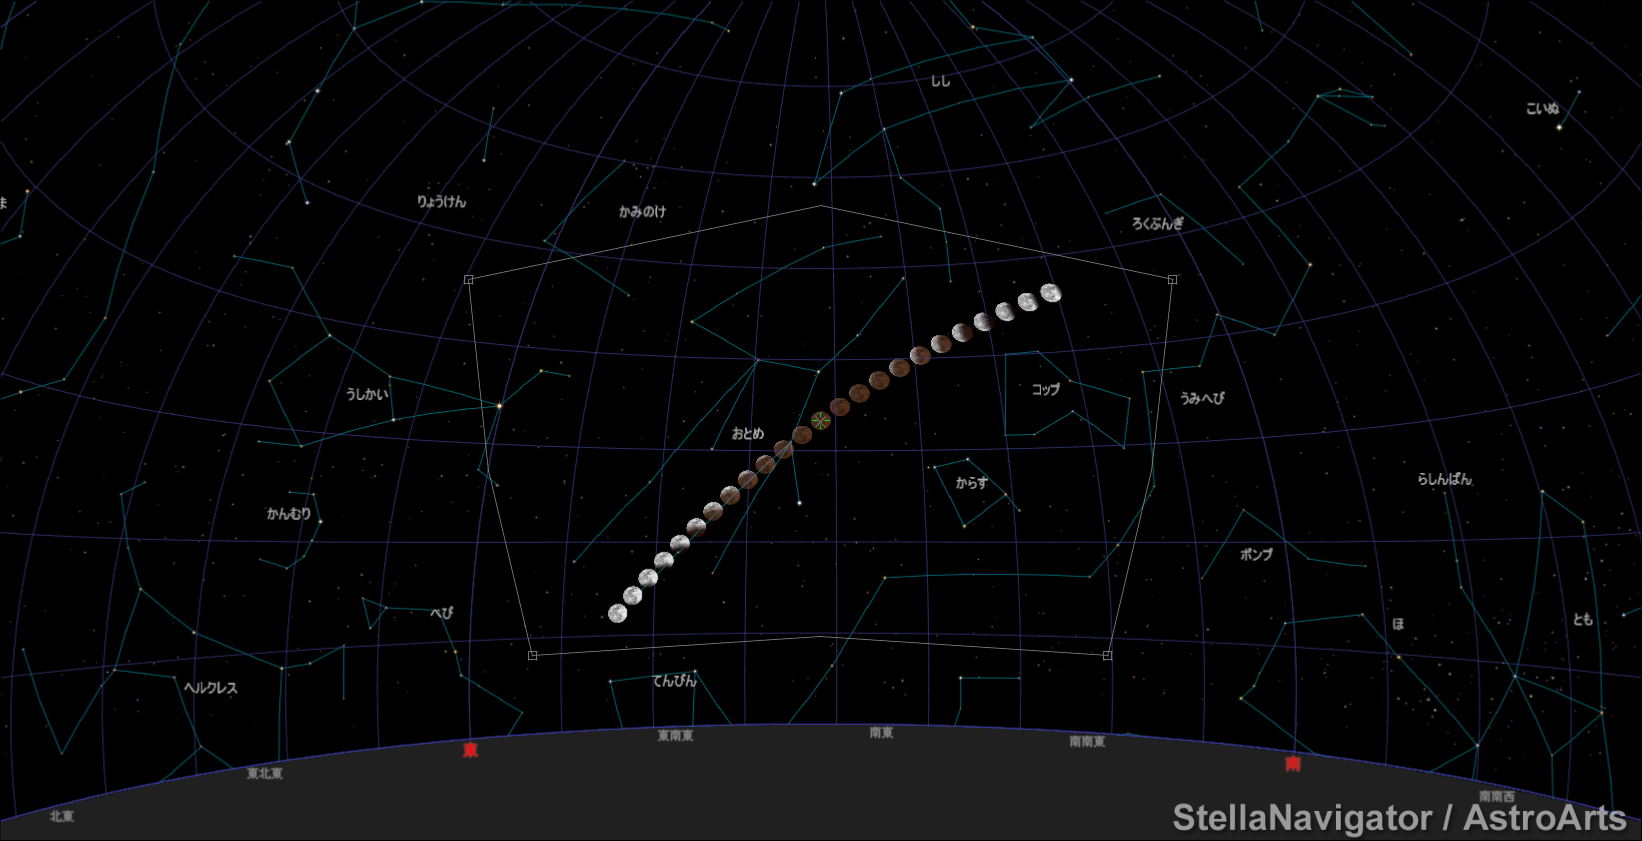This screenshot has height=841, width=1642.
Task: Click the 東南東 direction label on horizon
Action: click(x=675, y=736)
